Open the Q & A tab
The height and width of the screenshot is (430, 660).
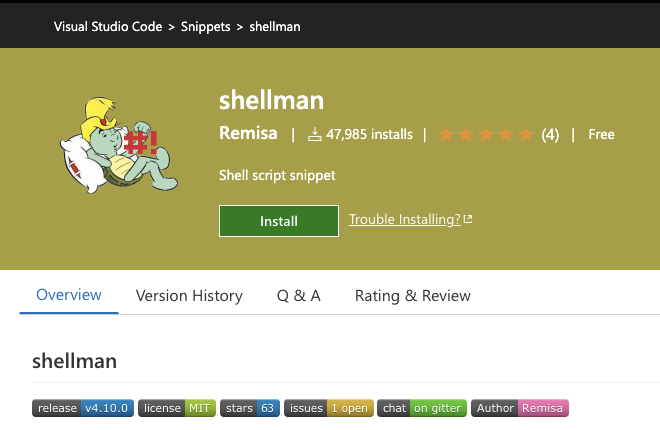tap(299, 295)
